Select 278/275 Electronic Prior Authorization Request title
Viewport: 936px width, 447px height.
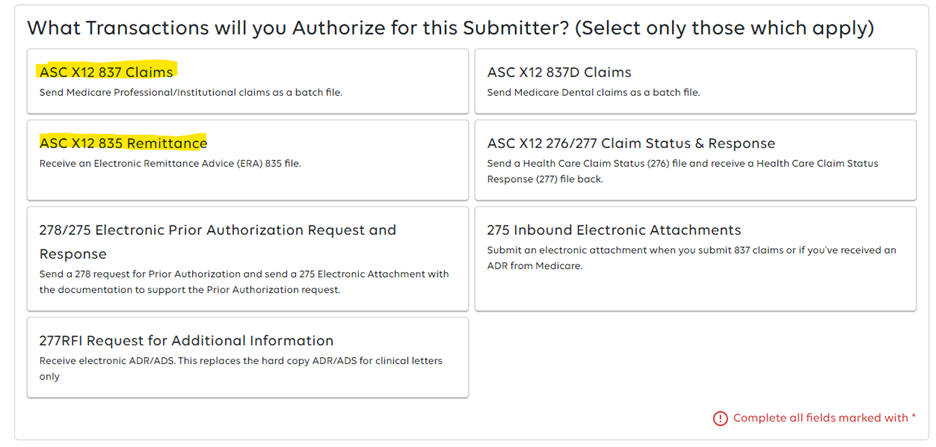(x=217, y=242)
